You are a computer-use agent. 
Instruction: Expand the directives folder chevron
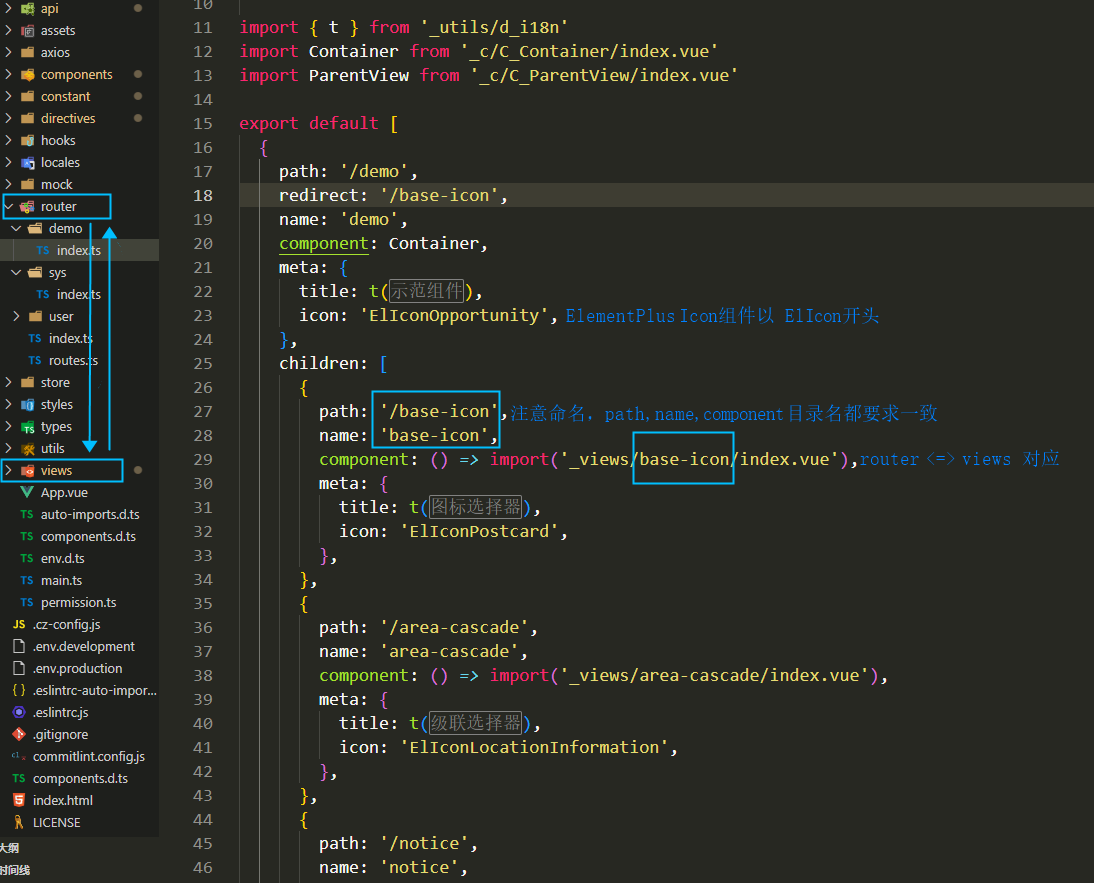pos(8,119)
